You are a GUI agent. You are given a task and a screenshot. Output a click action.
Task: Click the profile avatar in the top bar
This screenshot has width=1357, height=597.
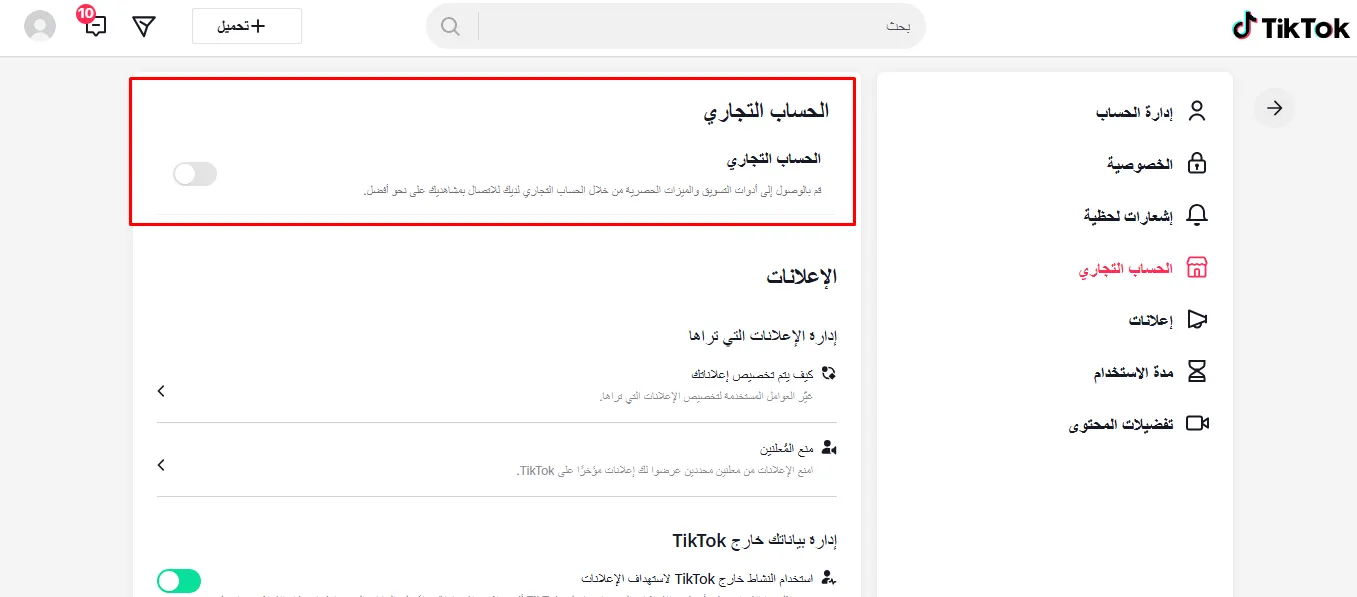click(40, 26)
